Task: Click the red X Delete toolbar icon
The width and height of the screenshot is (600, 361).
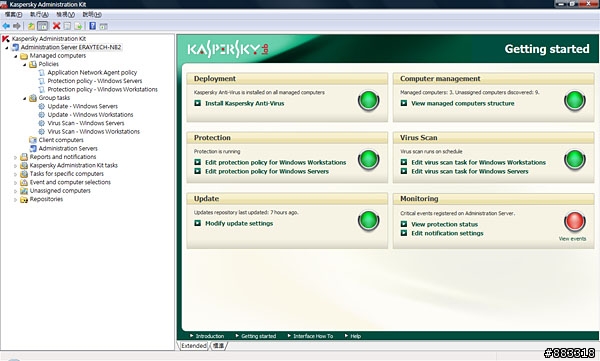Action: click(56, 26)
